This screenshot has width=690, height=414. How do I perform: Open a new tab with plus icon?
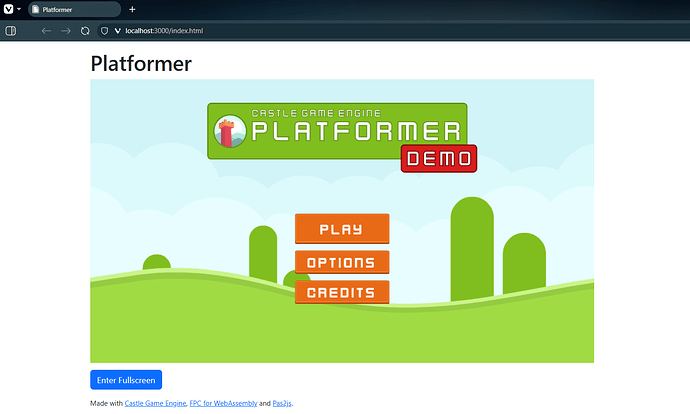coord(132,9)
